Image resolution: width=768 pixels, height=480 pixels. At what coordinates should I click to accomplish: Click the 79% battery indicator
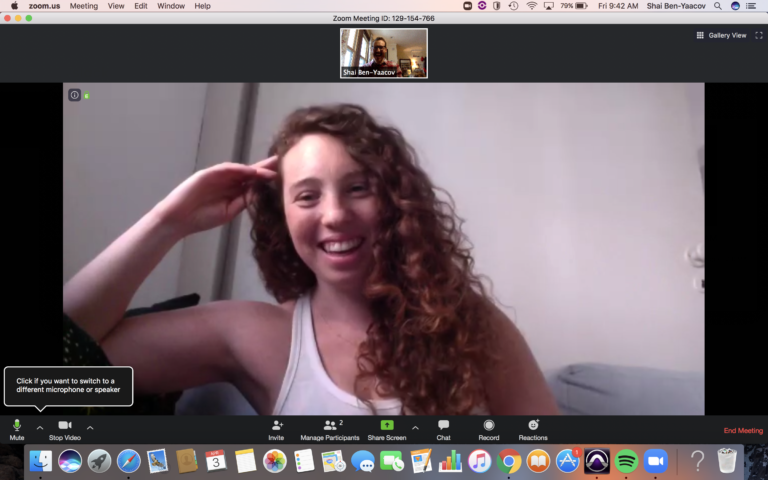574,6
